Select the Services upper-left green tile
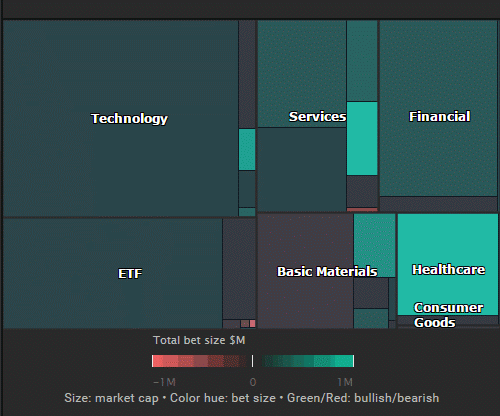 point(302,74)
